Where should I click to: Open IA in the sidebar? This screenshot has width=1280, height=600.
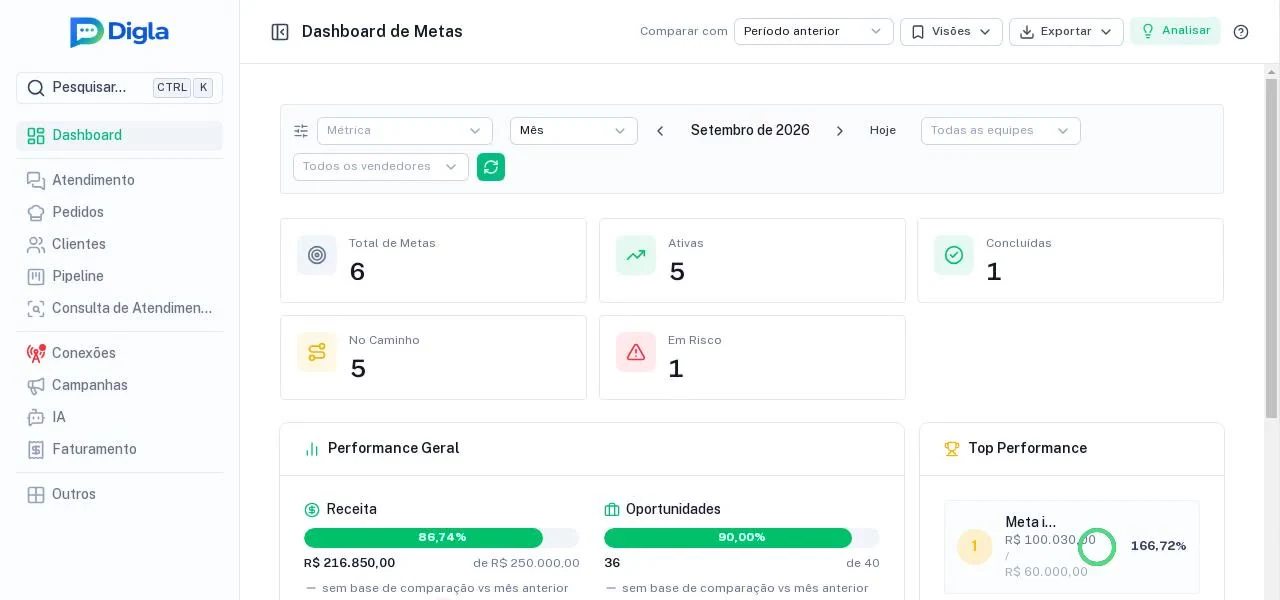119,417
